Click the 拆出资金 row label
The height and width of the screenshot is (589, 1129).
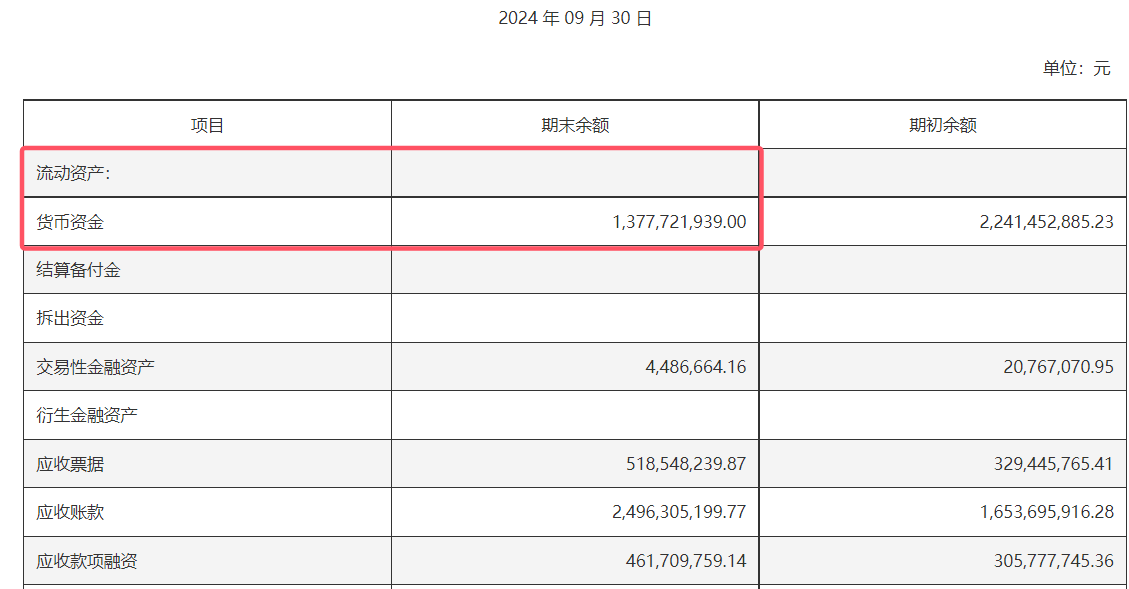tap(70, 318)
